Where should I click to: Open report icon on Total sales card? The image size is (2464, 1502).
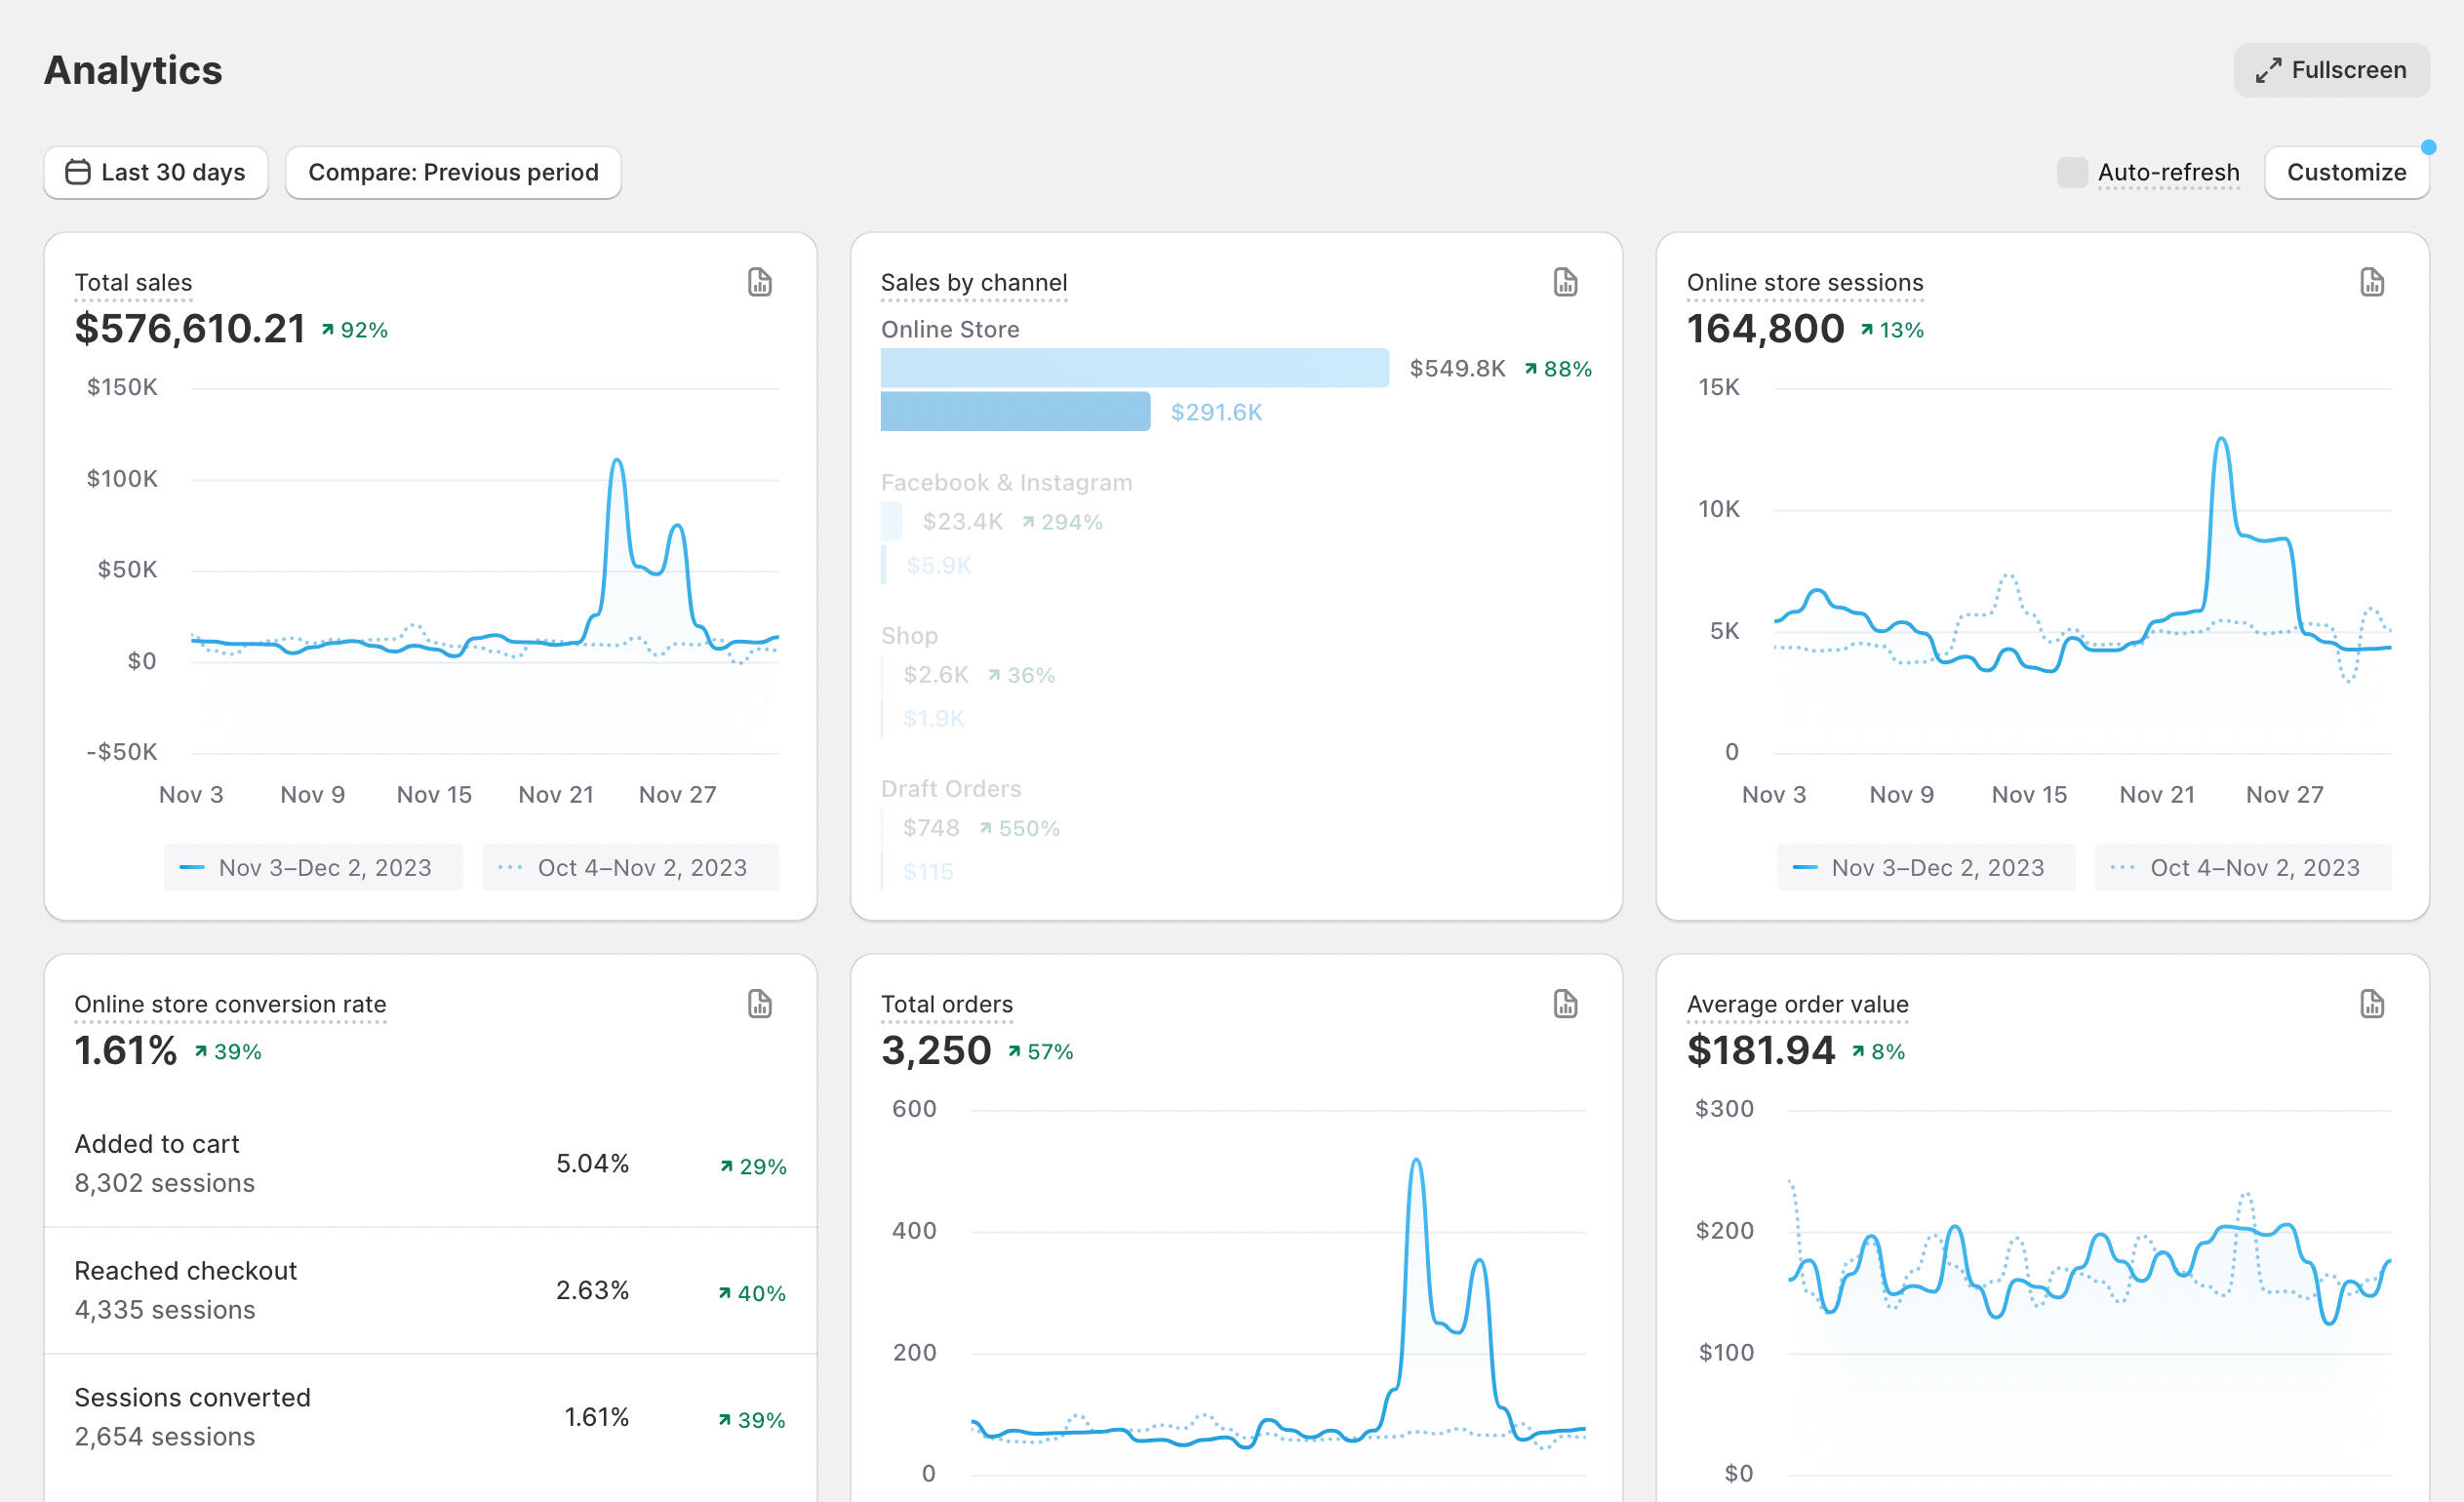[759, 282]
